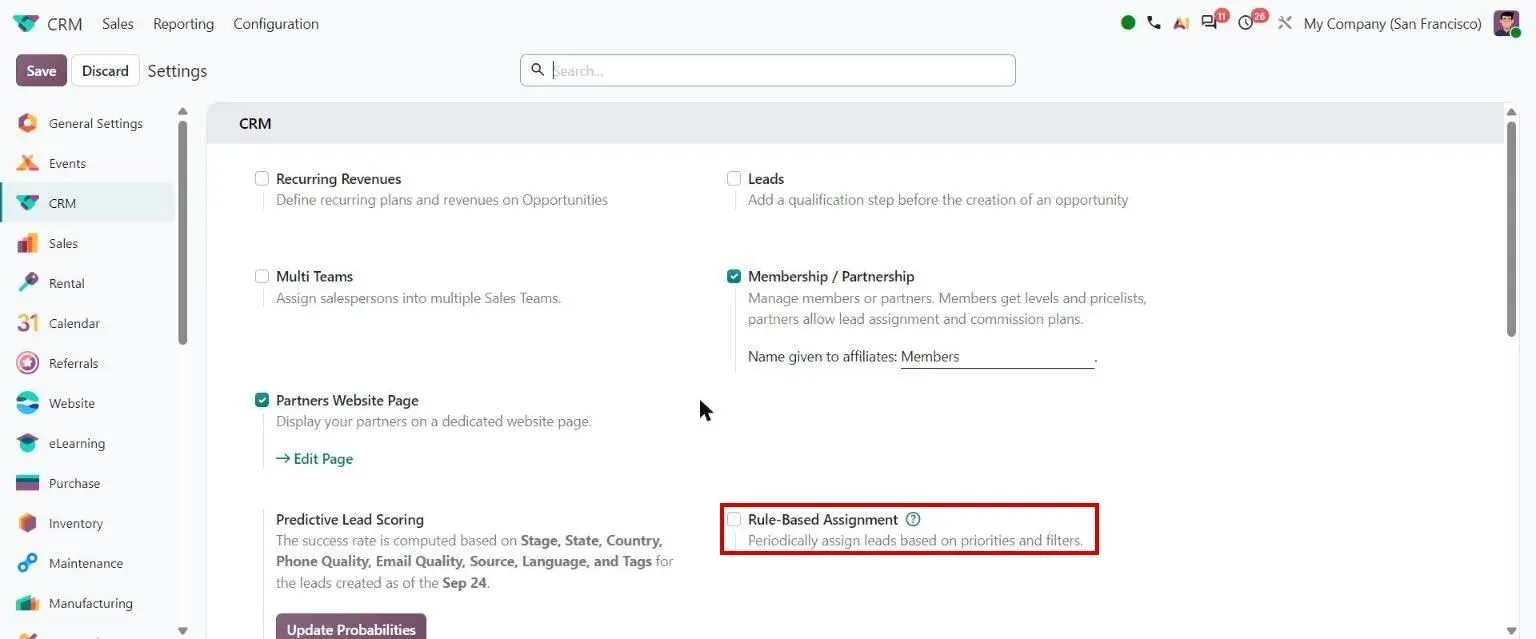Open the AI assistant icon
Viewport: 1536px width, 639px height.
tap(1181, 23)
